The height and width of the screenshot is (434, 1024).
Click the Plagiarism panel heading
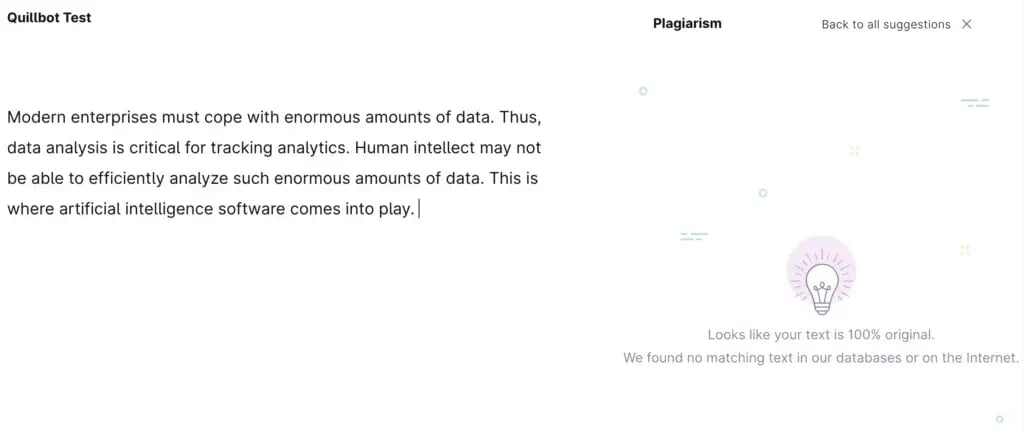pos(687,23)
